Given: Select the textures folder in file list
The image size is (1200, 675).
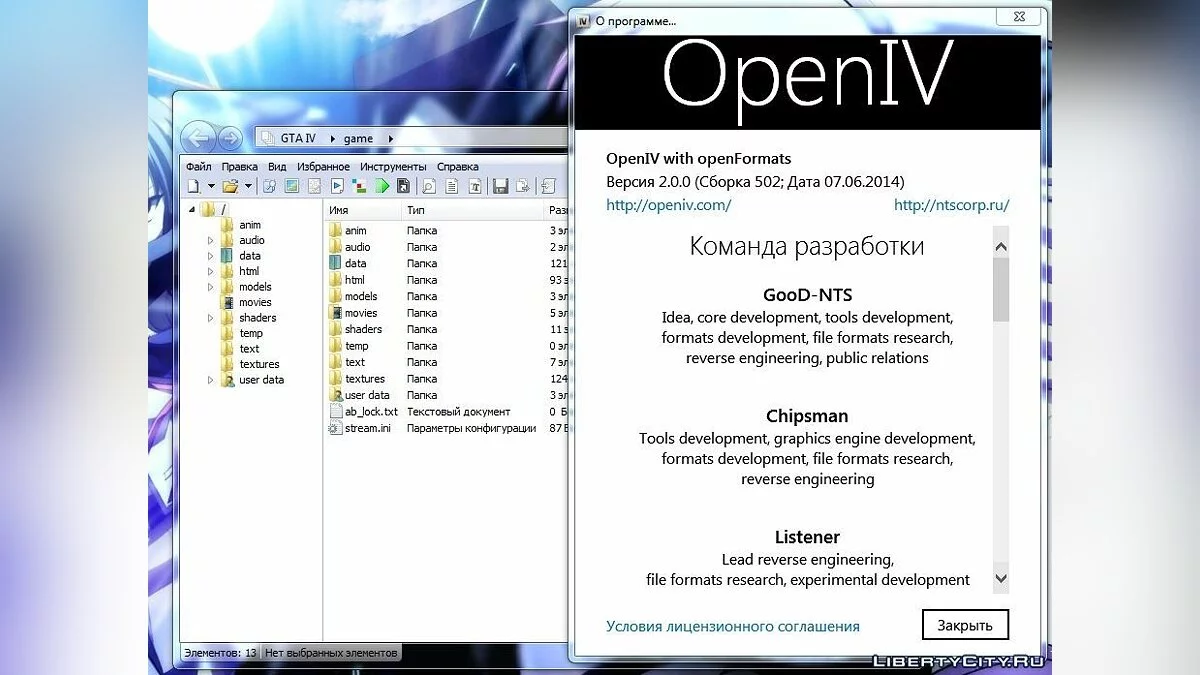Looking at the screenshot, I should click(364, 379).
